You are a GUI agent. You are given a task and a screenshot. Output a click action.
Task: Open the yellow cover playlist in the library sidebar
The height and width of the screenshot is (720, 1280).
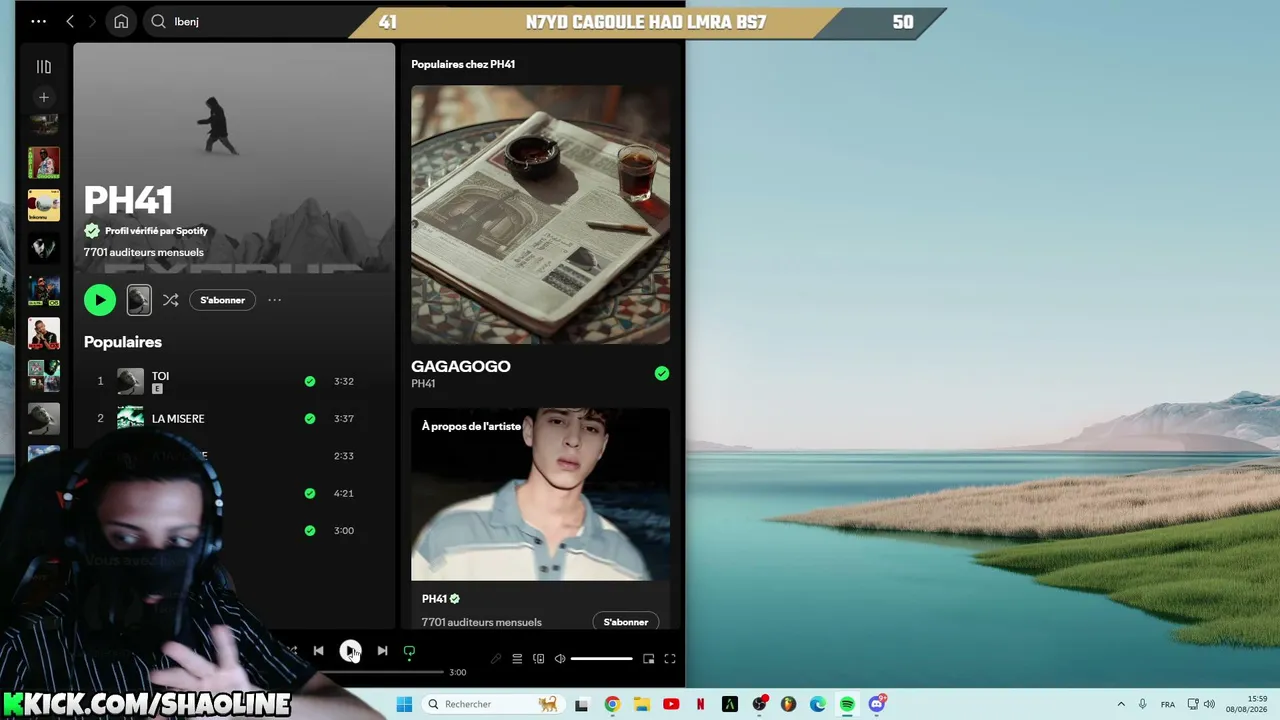tap(44, 205)
